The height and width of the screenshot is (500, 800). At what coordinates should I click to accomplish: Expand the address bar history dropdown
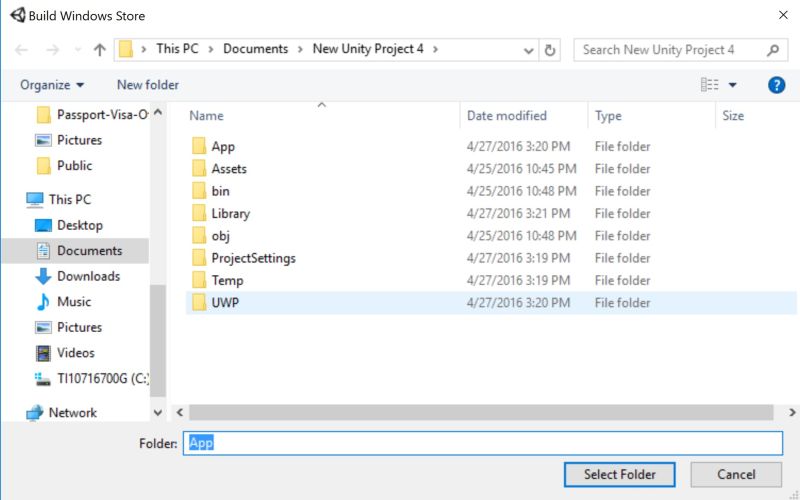click(x=529, y=50)
